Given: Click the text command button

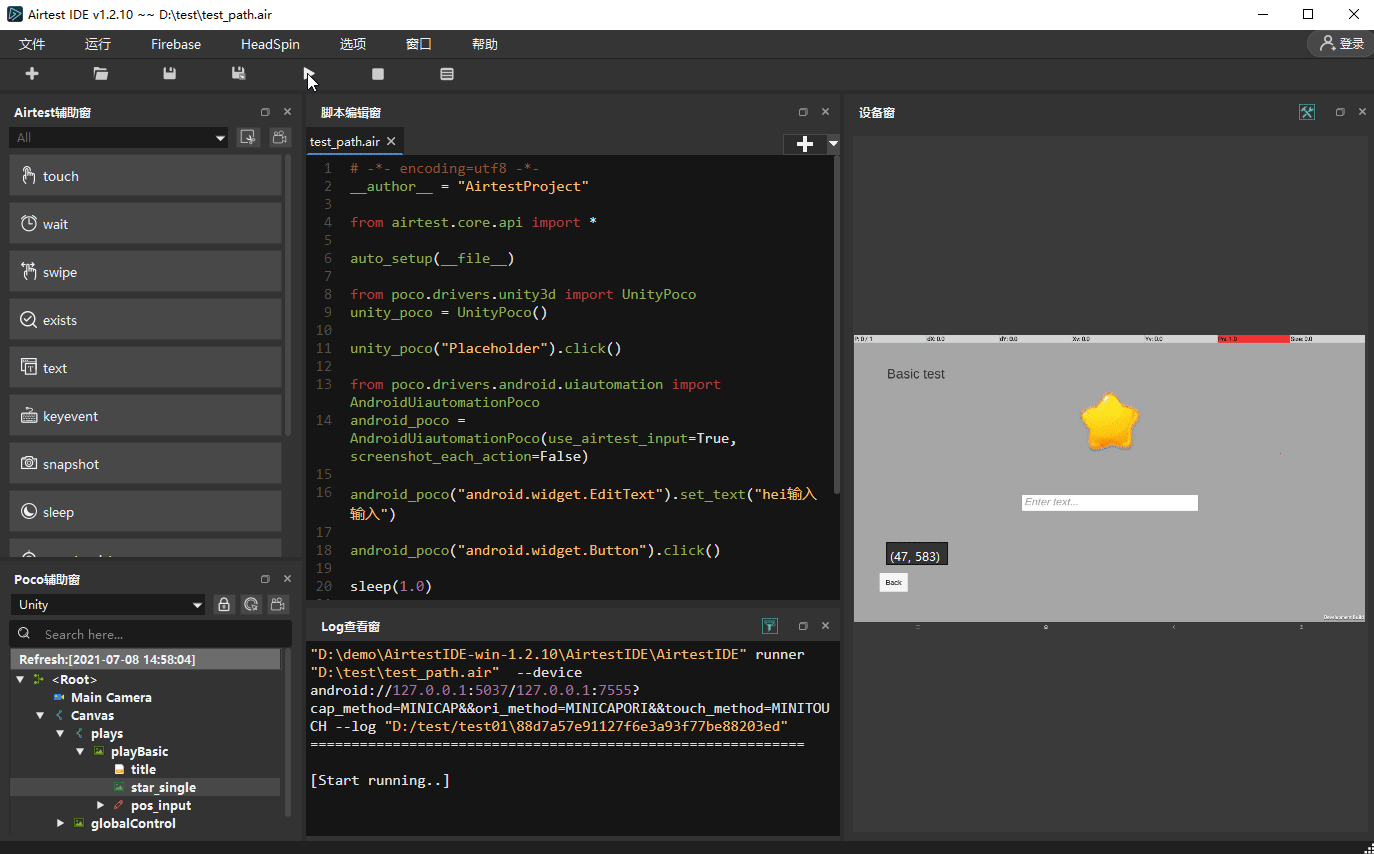Looking at the screenshot, I should [x=145, y=368].
